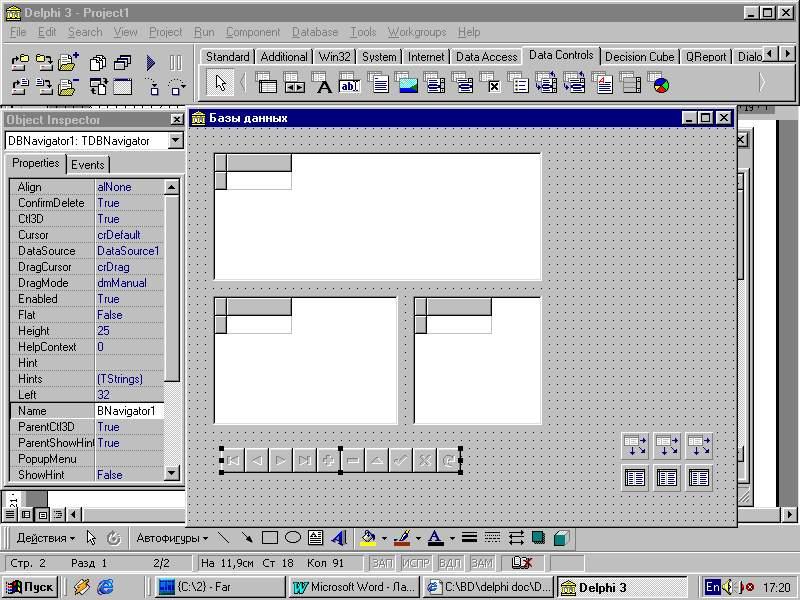Open the Автофигуры shapes menu
The height and width of the screenshot is (600, 800).
click(172, 538)
